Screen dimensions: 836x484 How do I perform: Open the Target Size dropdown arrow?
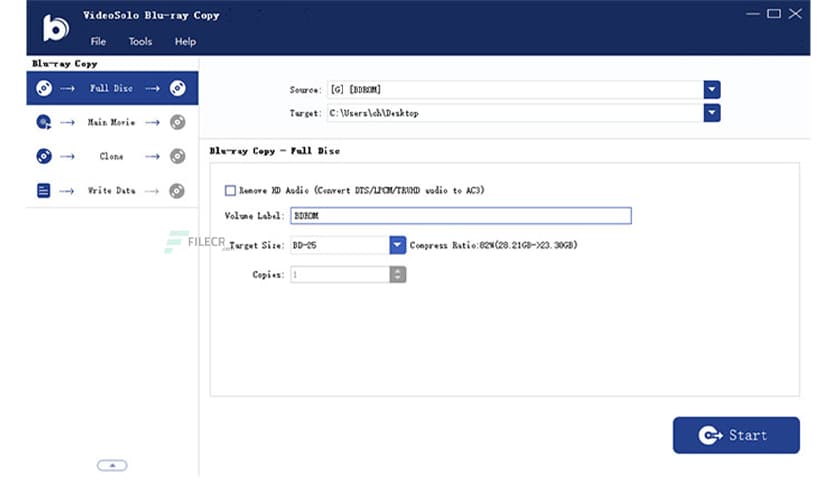tap(397, 245)
